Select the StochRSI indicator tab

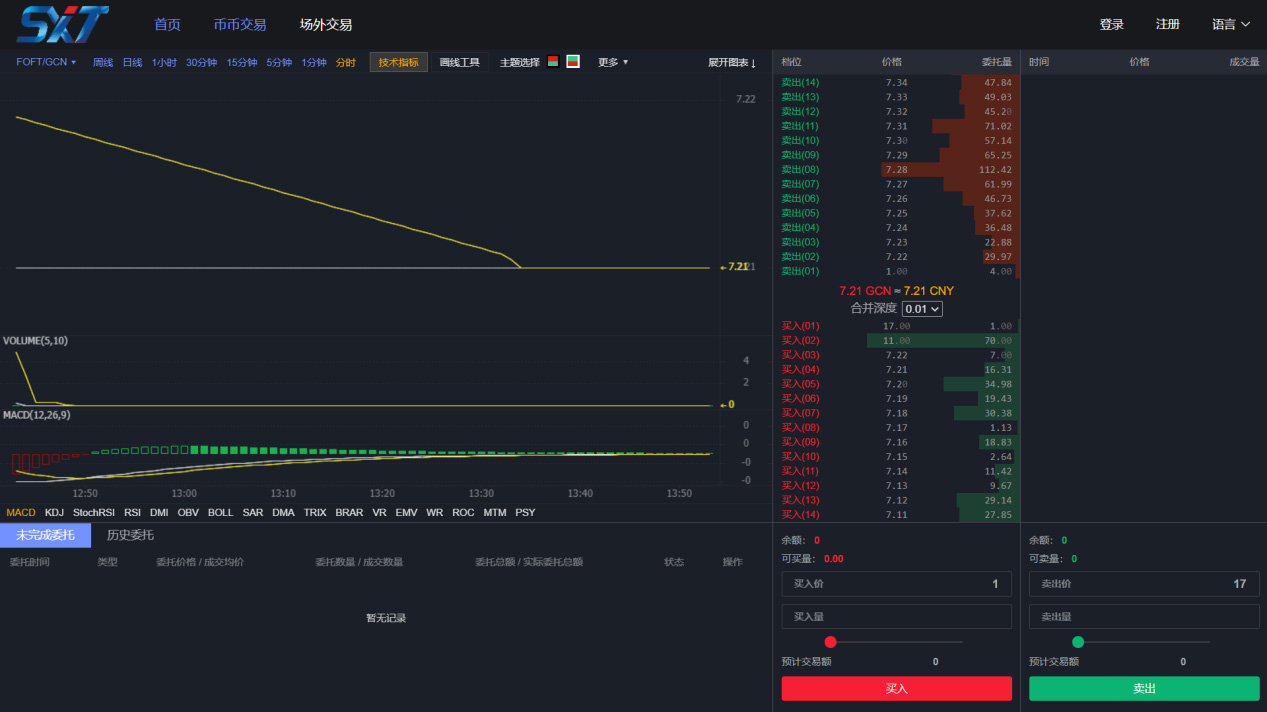coord(94,513)
